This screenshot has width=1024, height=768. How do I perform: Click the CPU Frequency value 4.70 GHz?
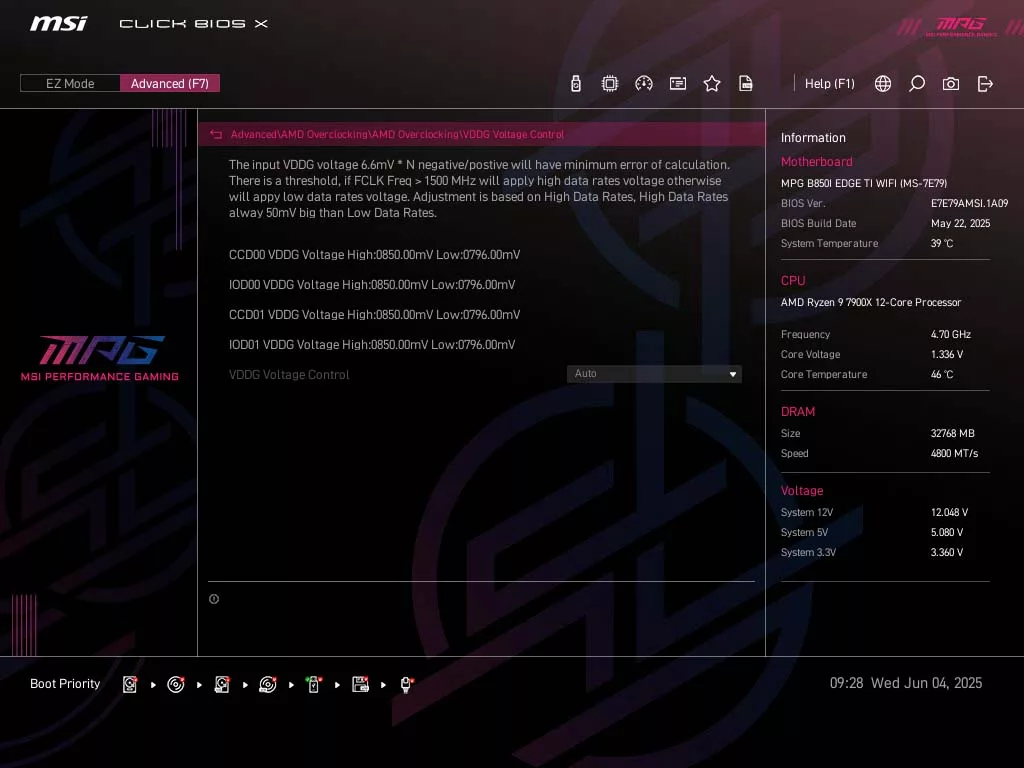[x=950, y=334]
